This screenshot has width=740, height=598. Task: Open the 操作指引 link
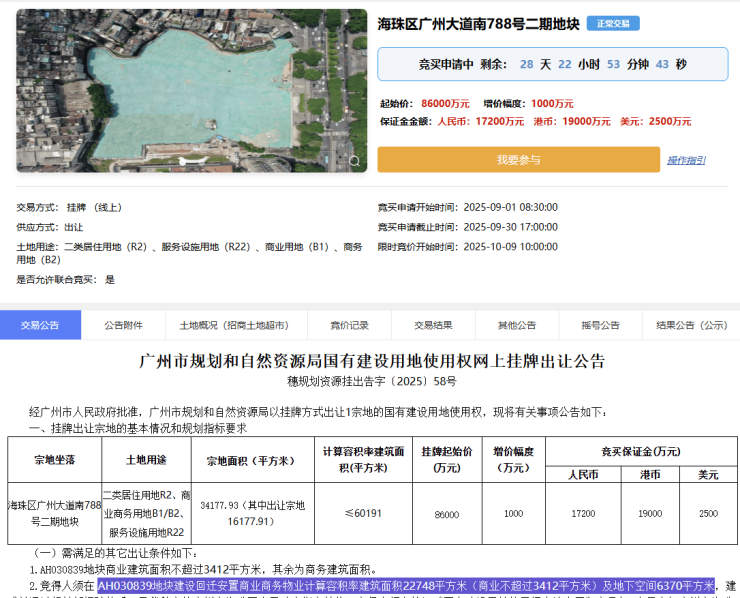pyautogui.click(x=686, y=160)
